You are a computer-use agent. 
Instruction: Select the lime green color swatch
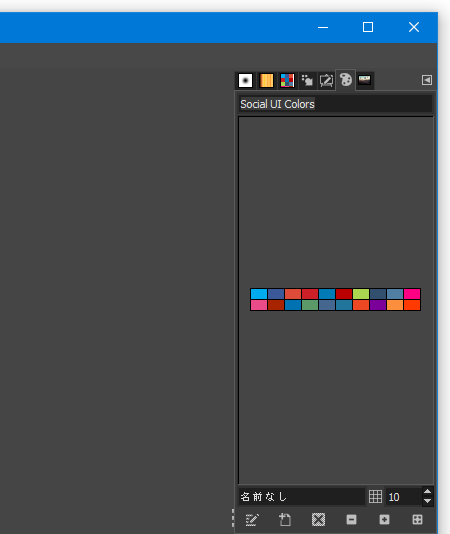(361, 294)
